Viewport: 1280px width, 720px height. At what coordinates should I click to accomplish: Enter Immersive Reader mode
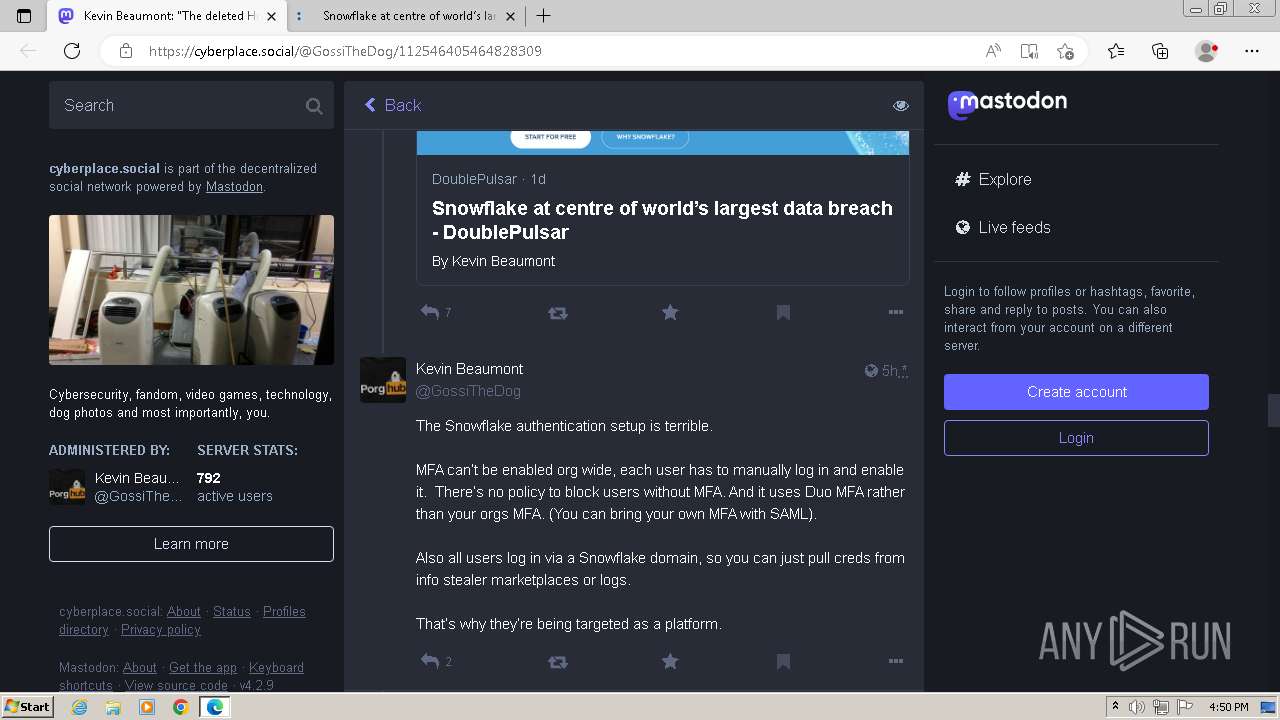coord(1029,51)
